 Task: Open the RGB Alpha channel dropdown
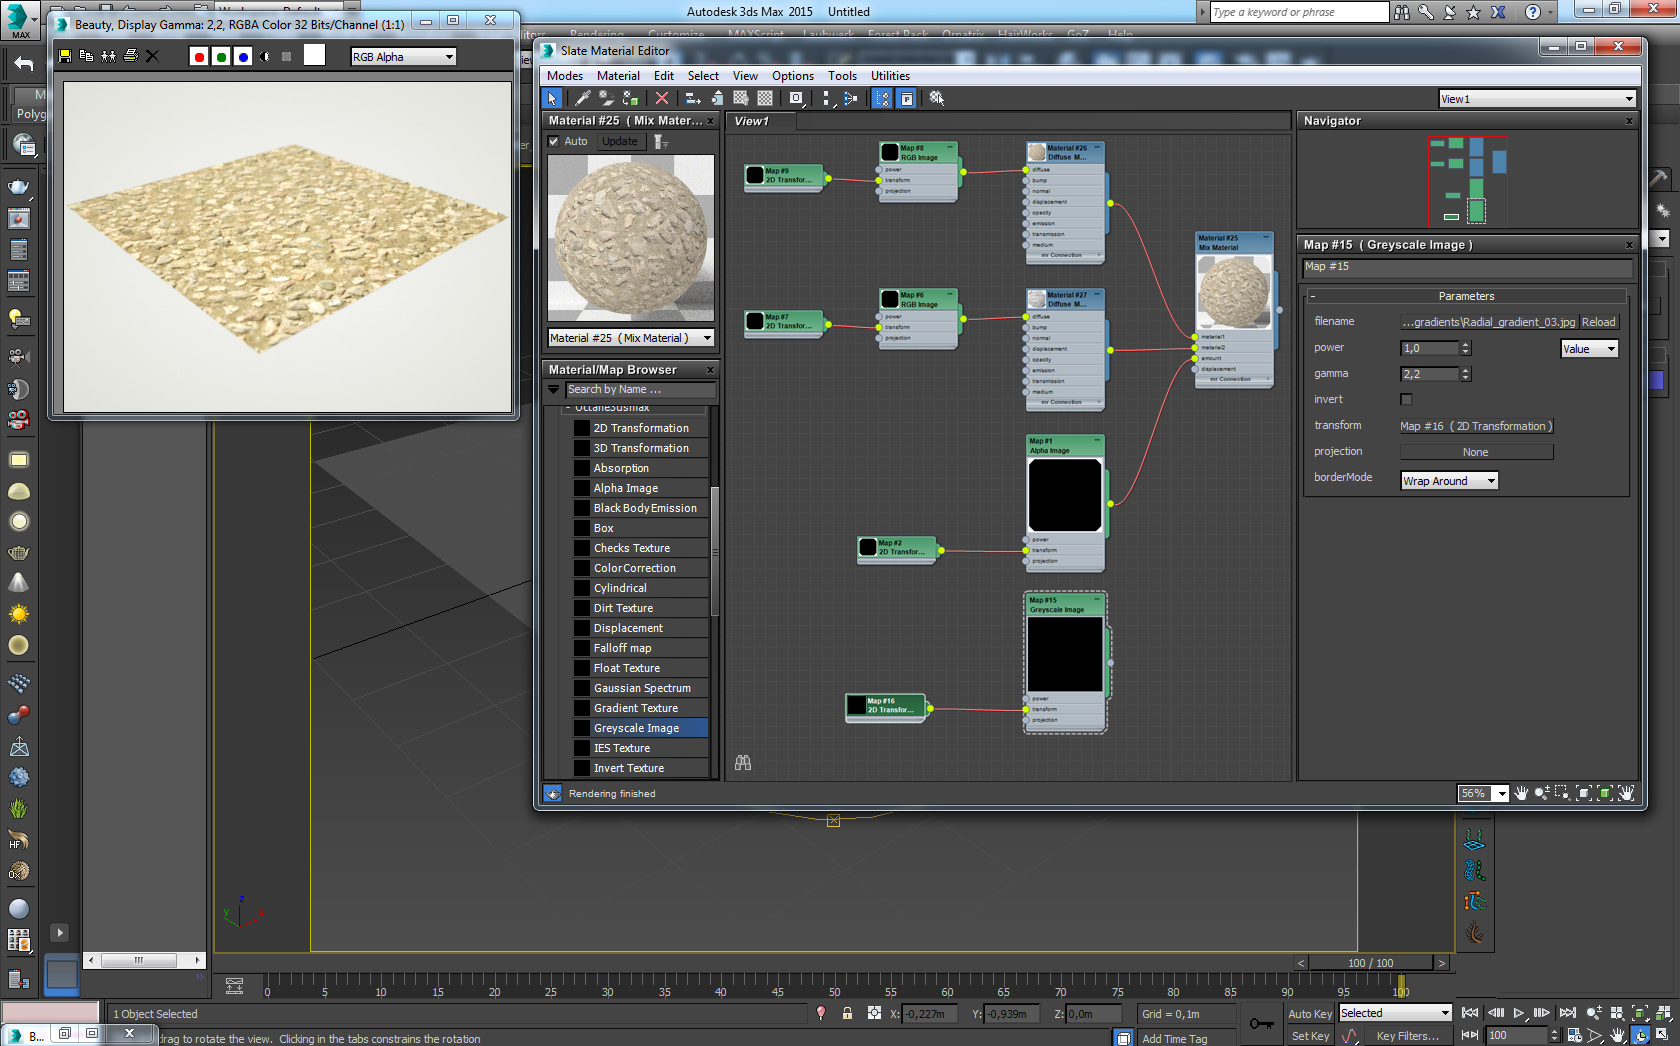pyautogui.click(x=403, y=57)
